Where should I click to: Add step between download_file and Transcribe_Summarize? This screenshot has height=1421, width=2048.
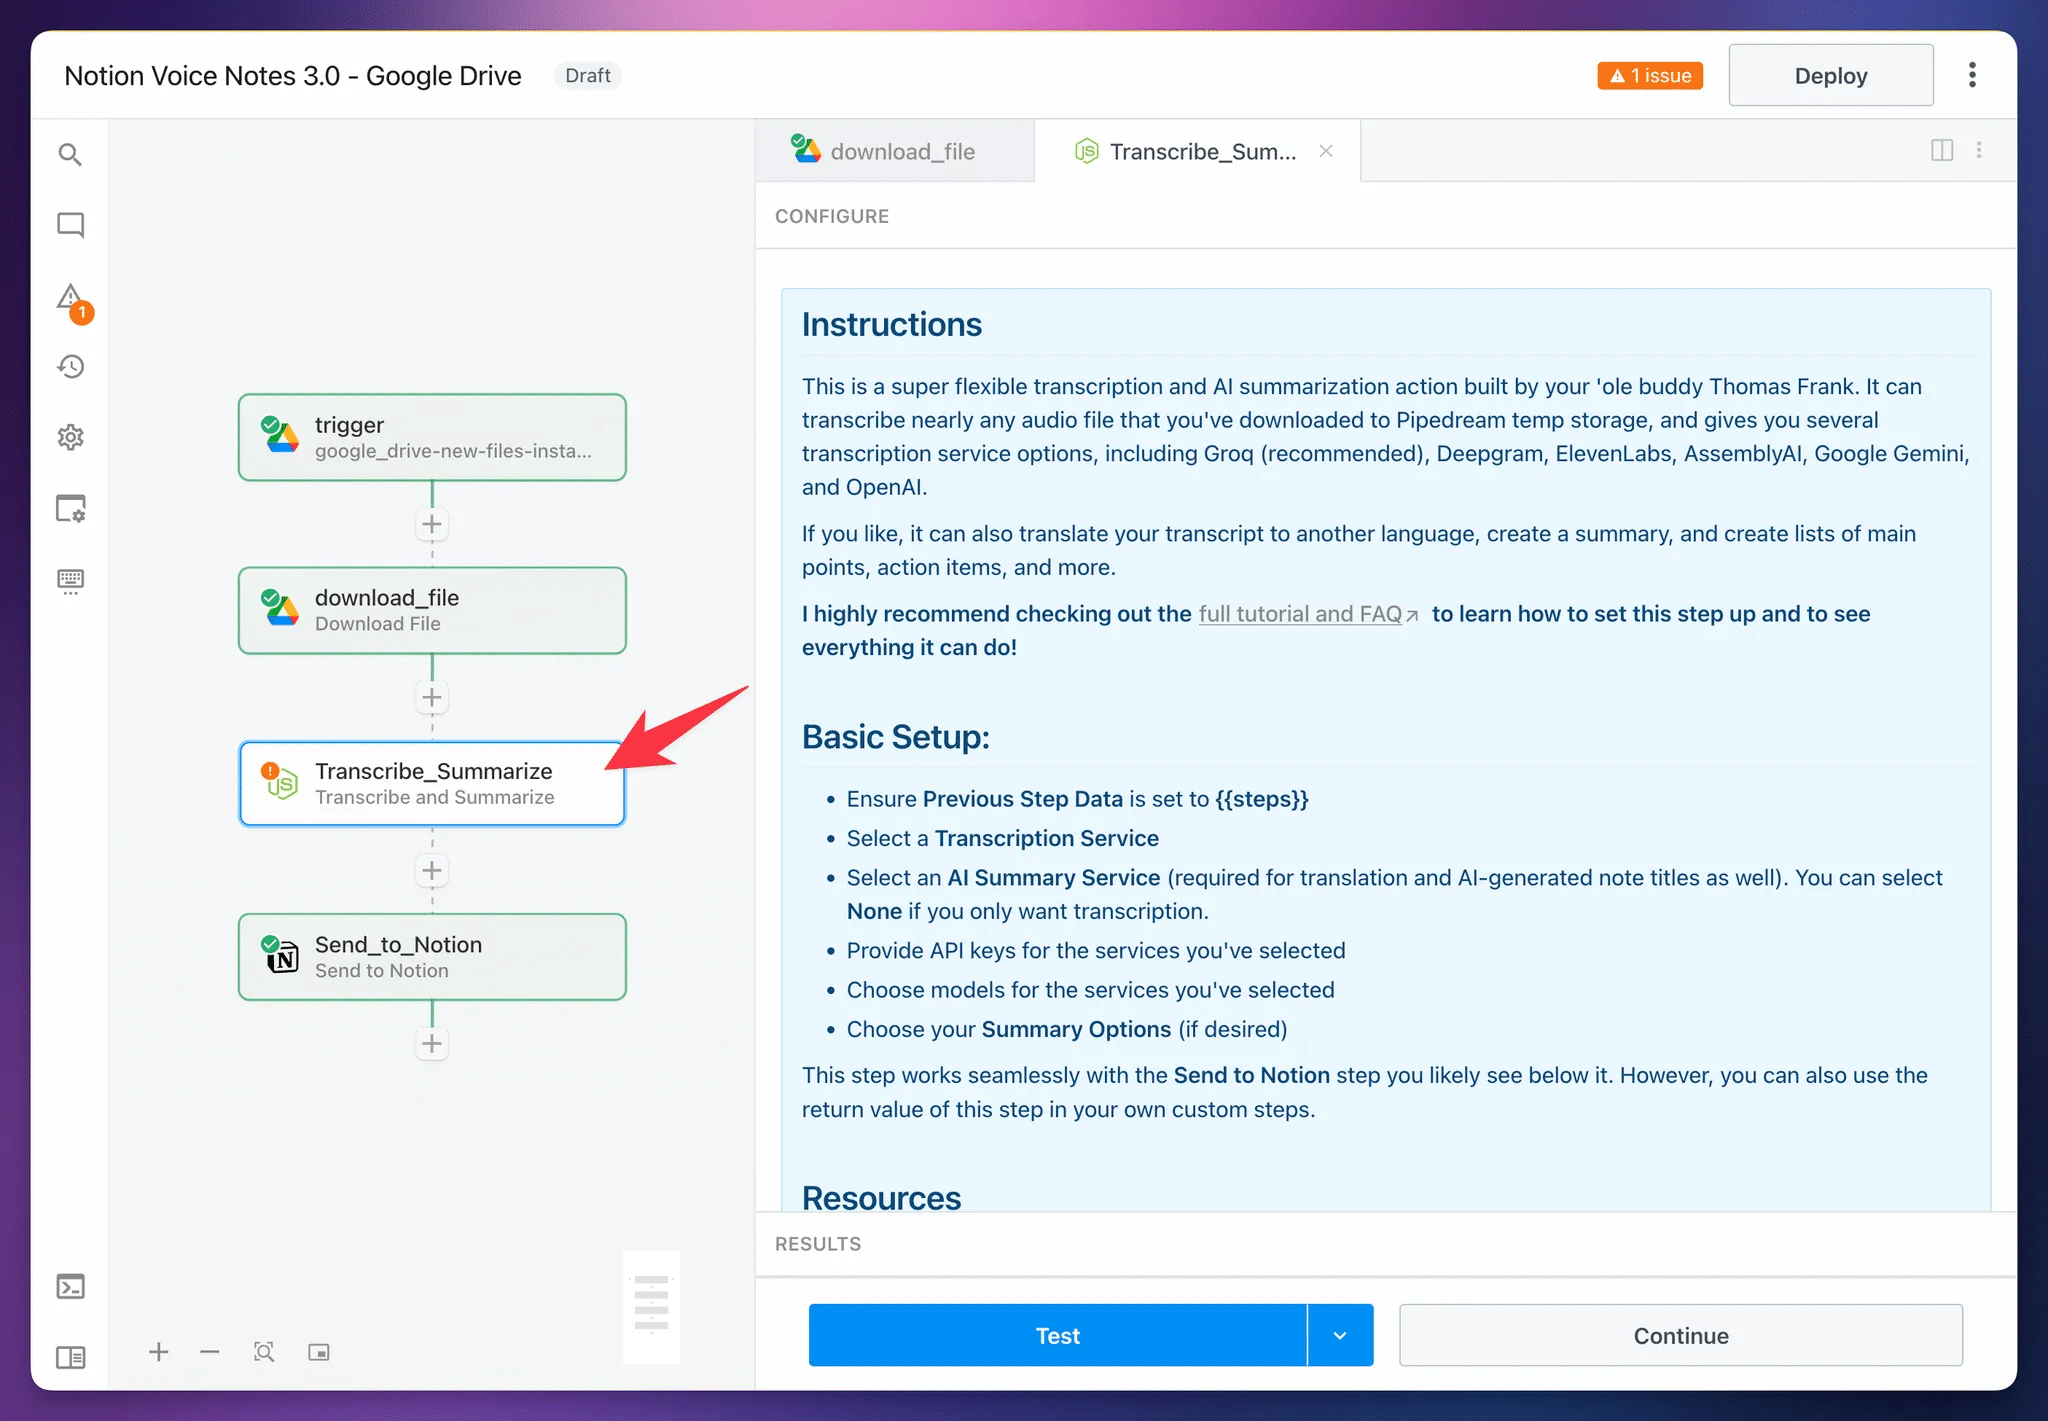point(432,697)
